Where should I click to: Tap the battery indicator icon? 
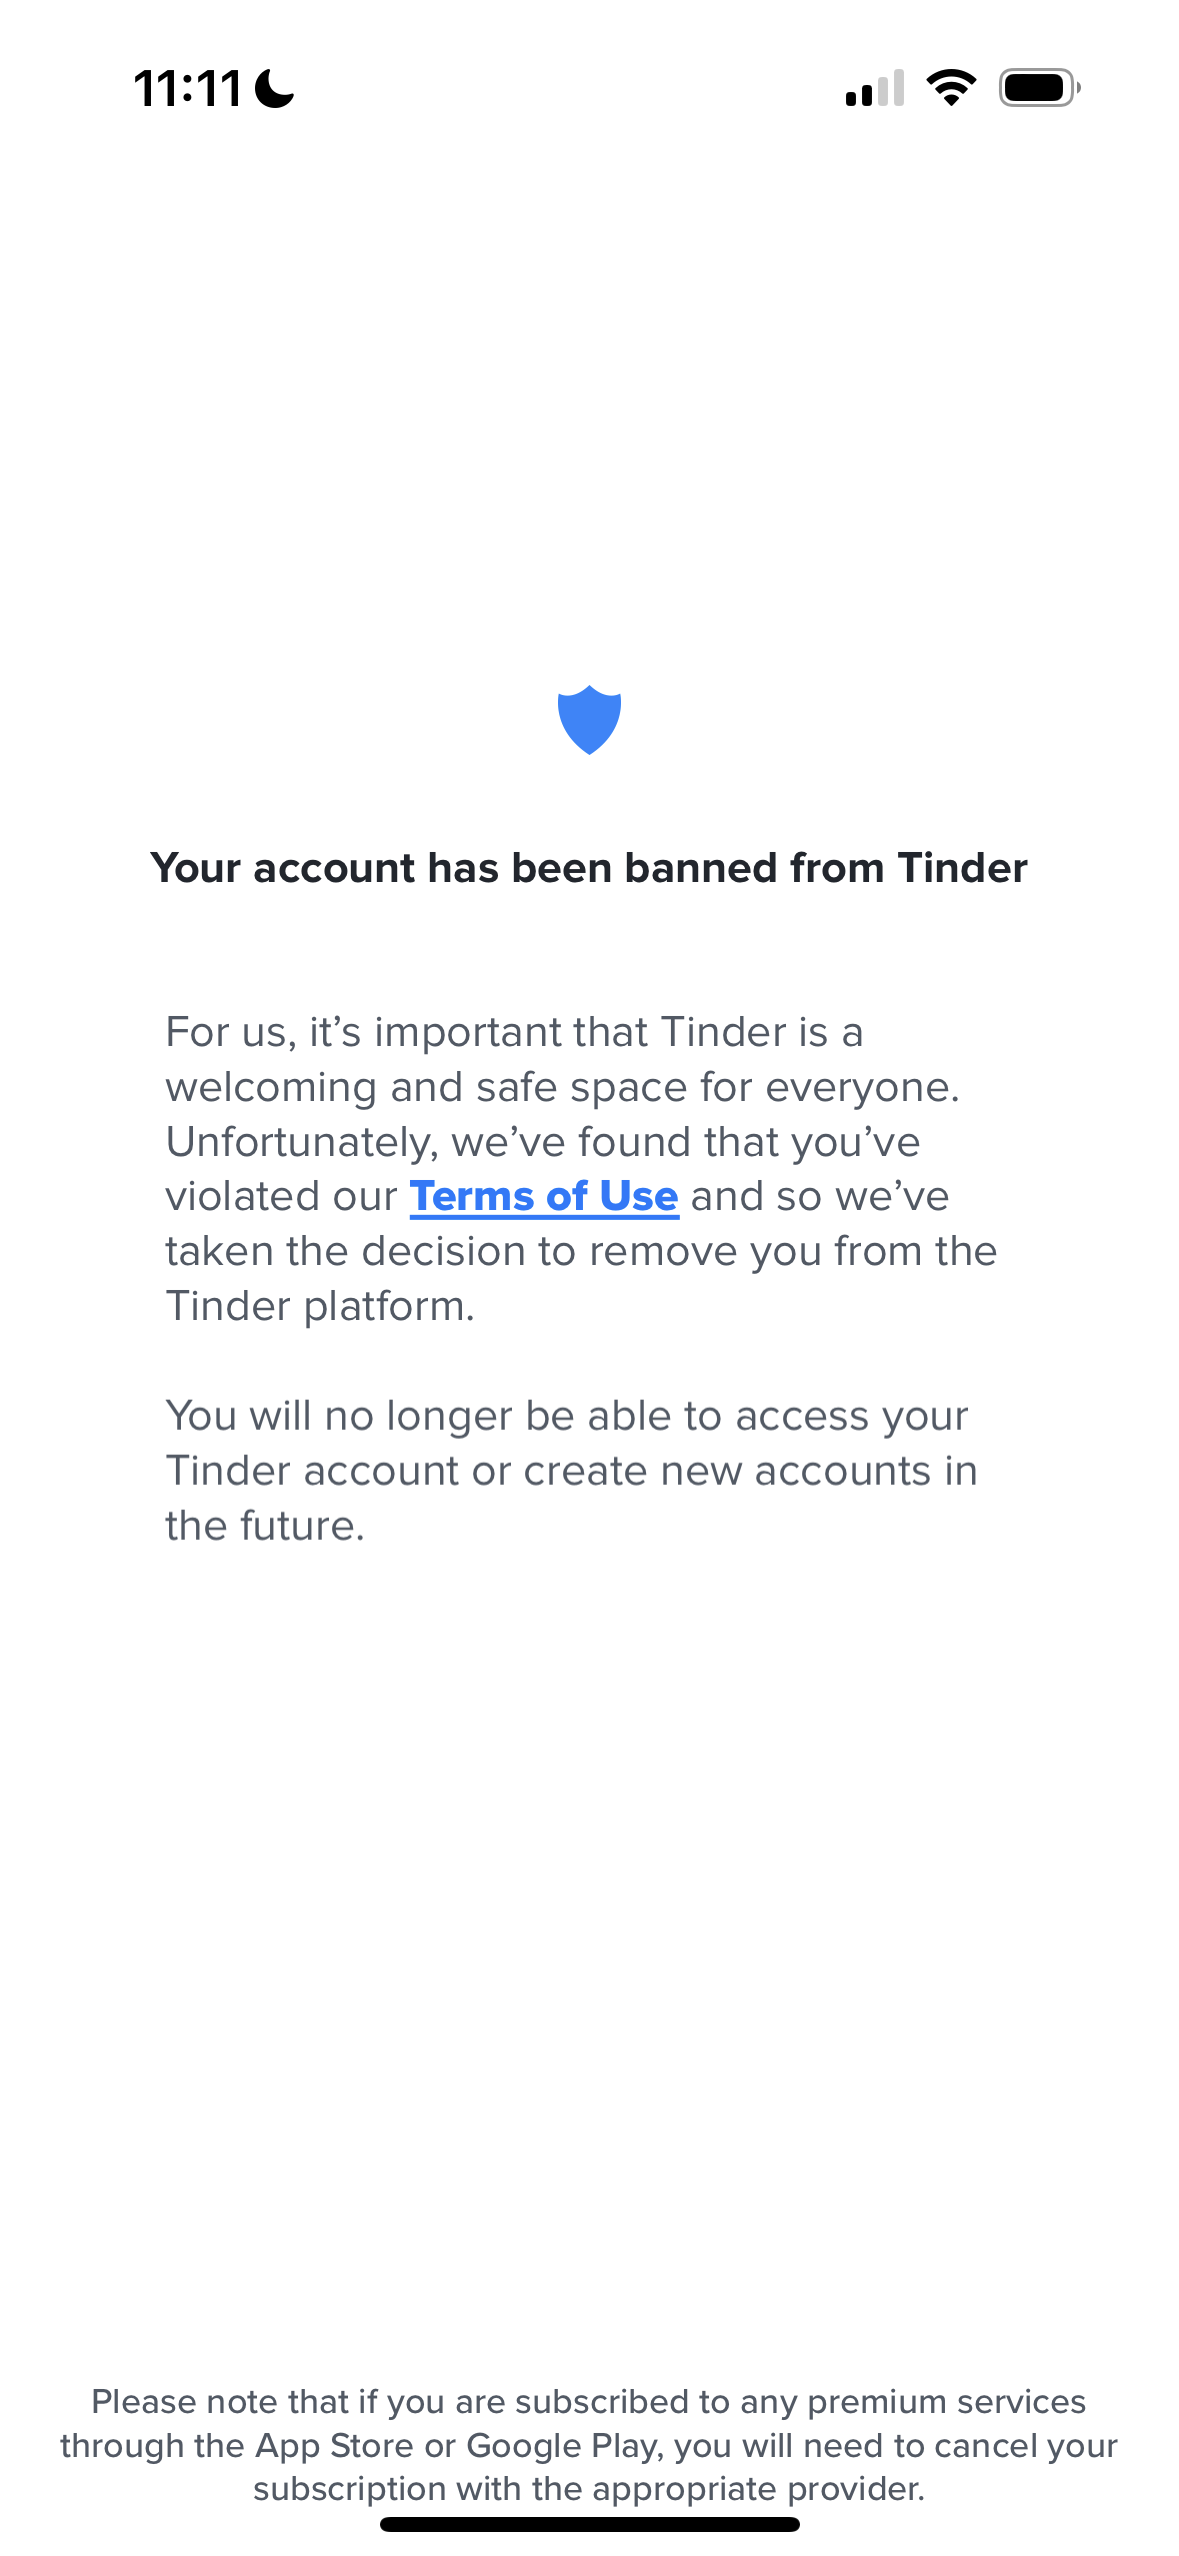pyautogui.click(x=1040, y=88)
